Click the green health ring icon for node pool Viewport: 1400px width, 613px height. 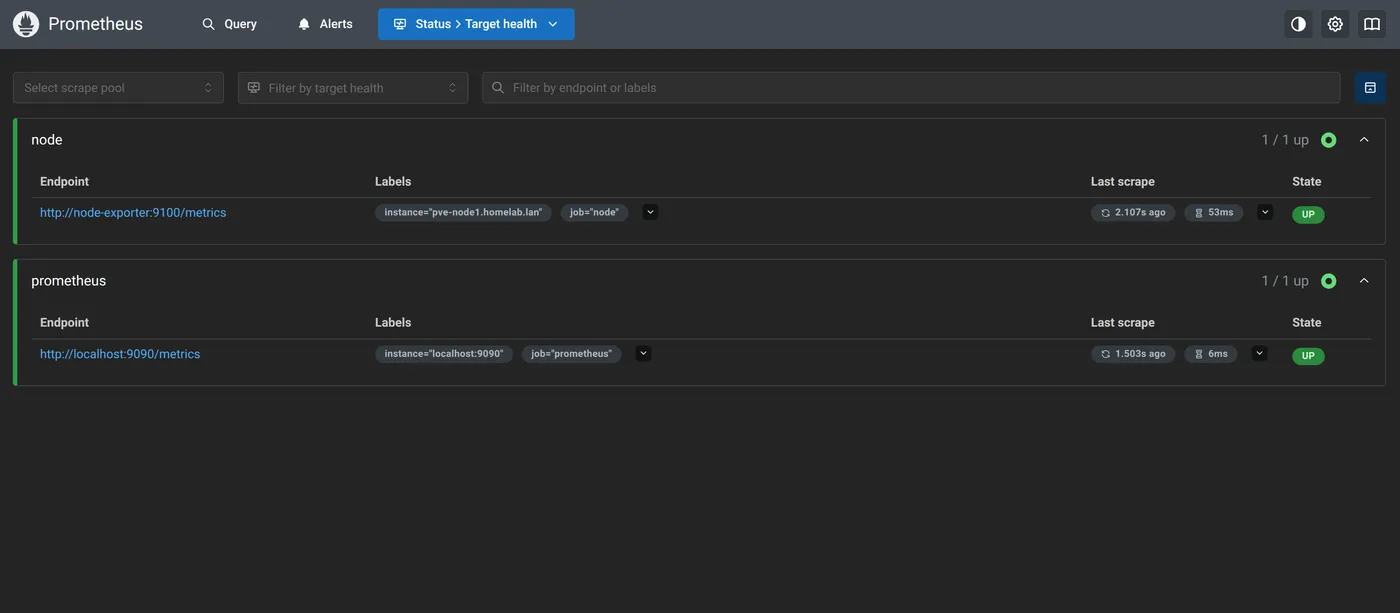(1328, 140)
